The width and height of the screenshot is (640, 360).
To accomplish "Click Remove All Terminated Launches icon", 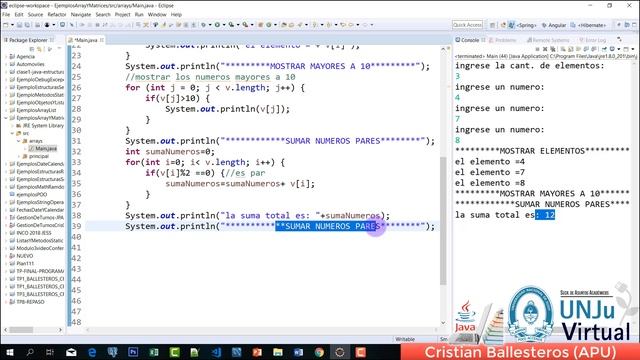I will (x=552, y=49).
